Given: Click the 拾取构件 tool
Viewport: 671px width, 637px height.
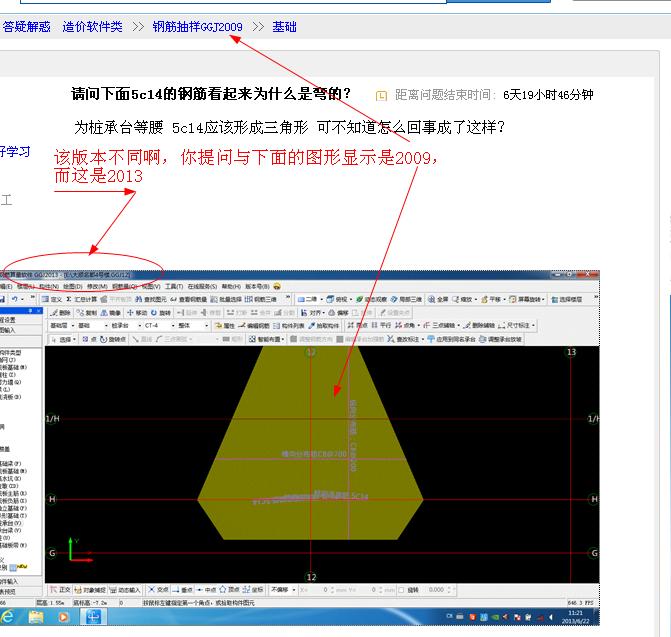Looking at the screenshot, I should 323,326.
